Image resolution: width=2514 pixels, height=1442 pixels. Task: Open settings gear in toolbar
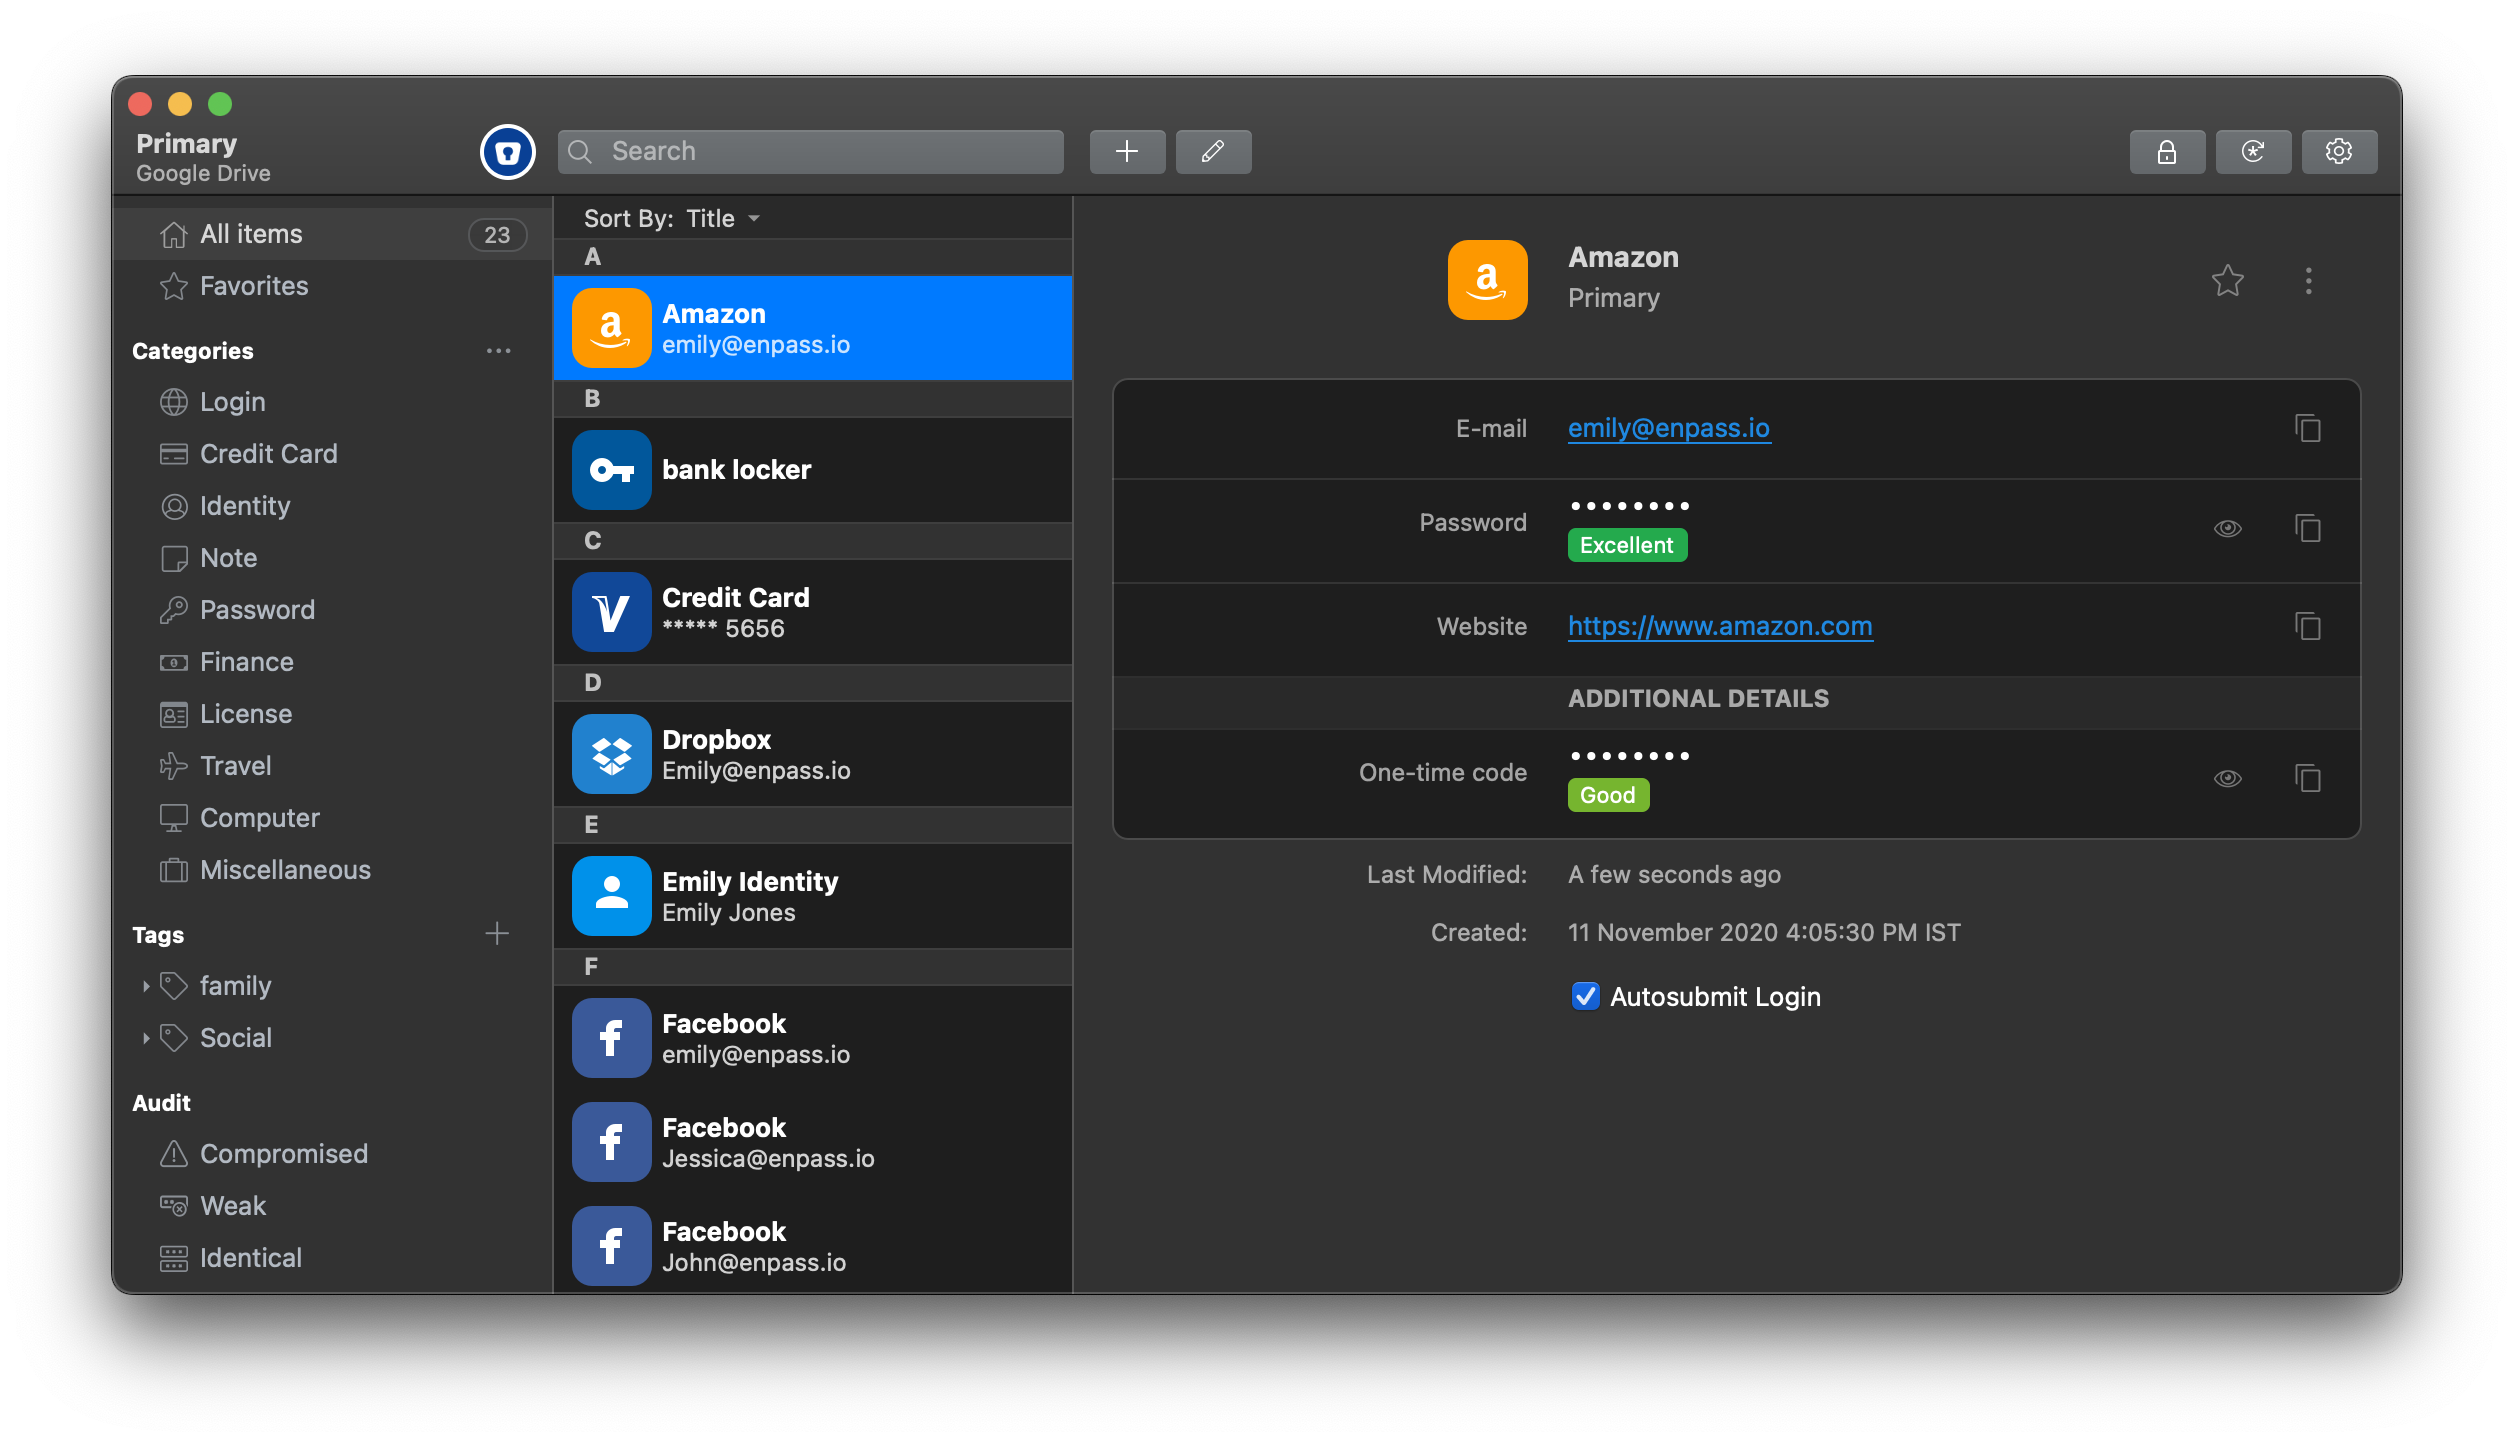pyautogui.click(x=2338, y=152)
